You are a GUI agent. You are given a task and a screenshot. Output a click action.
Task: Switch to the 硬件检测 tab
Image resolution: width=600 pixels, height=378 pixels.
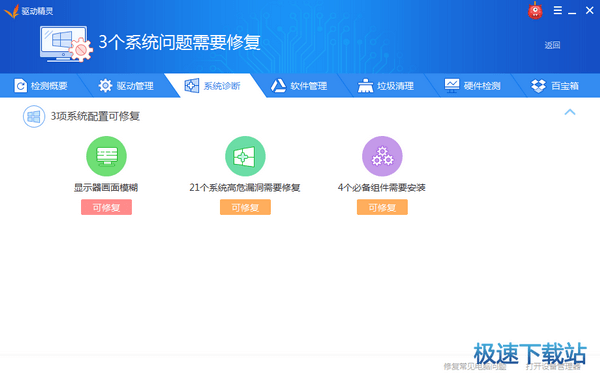click(x=472, y=86)
